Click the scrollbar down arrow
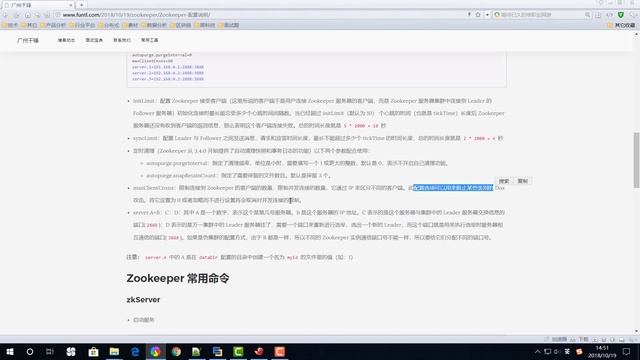Image resolution: width=640 pixels, height=360 pixels. click(x=636, y=331)
